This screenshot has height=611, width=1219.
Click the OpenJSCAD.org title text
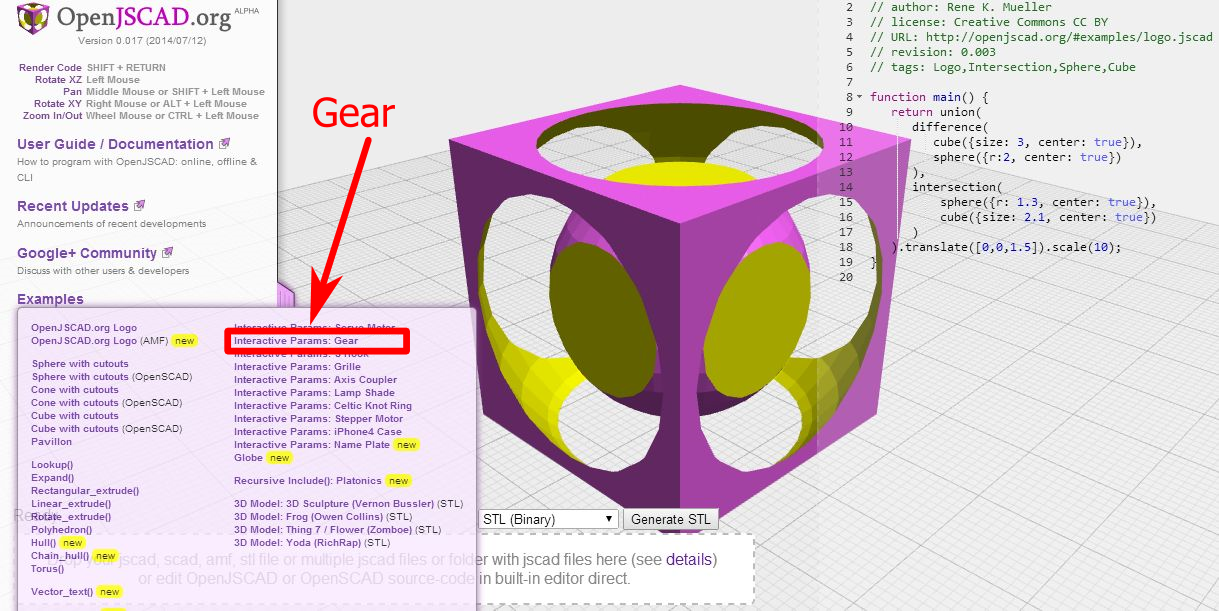143,17
